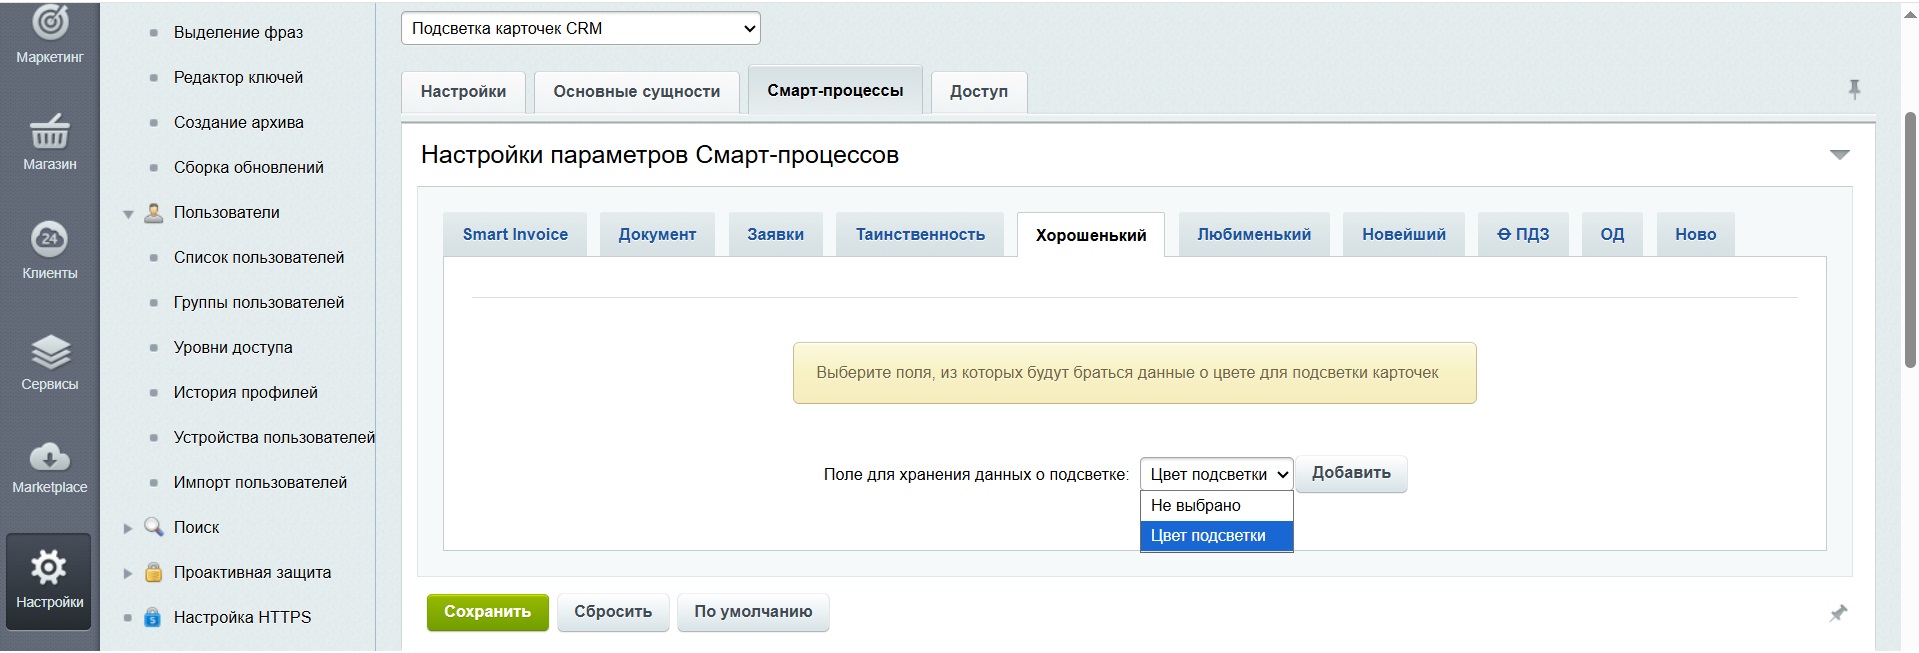The width and height of the screenshot is (1919, 653).
Task: Open the Магазин basket icon
Action: click(49, 132)
